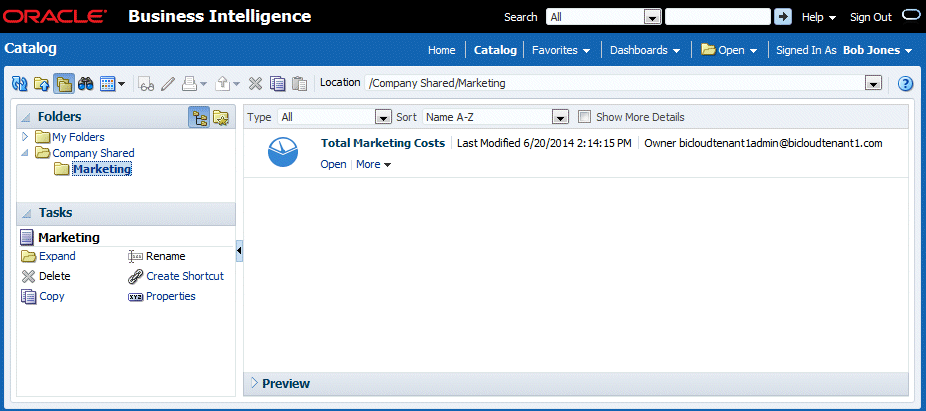The width and height of the screenshot is (926, 411).
Task: Open the Print dropdown arrow
Action: click(x=204, y=84)
